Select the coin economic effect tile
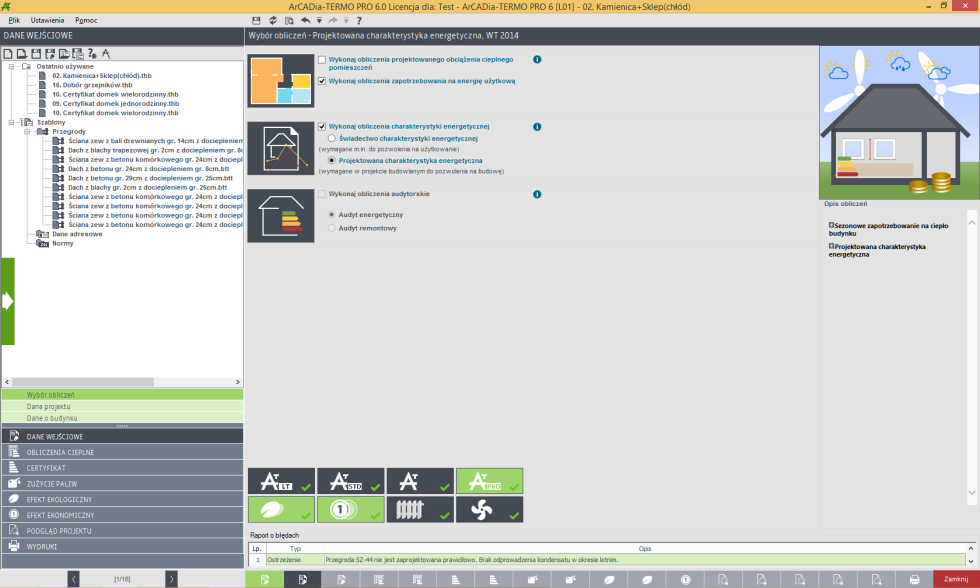This screenshot has width=980, height=588. [351, 509]
